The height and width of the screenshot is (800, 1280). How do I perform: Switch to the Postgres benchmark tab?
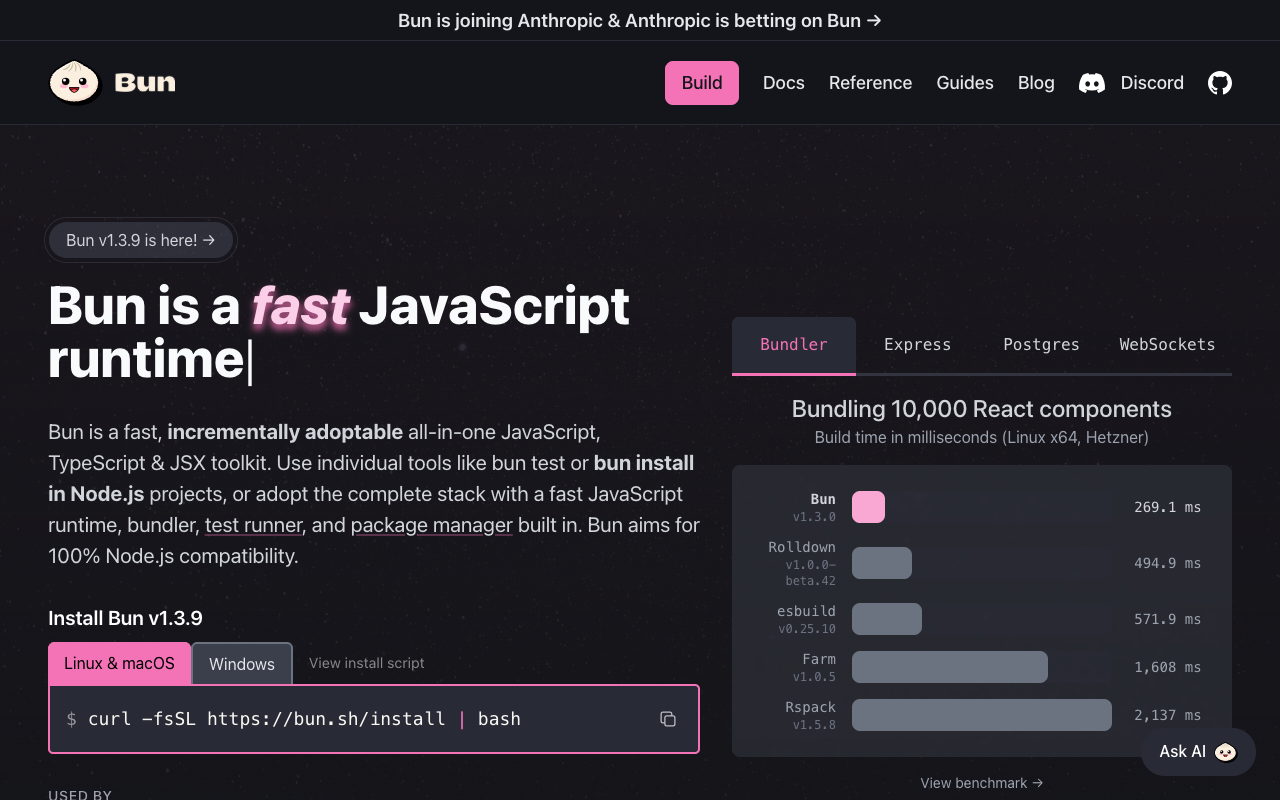1041,345
